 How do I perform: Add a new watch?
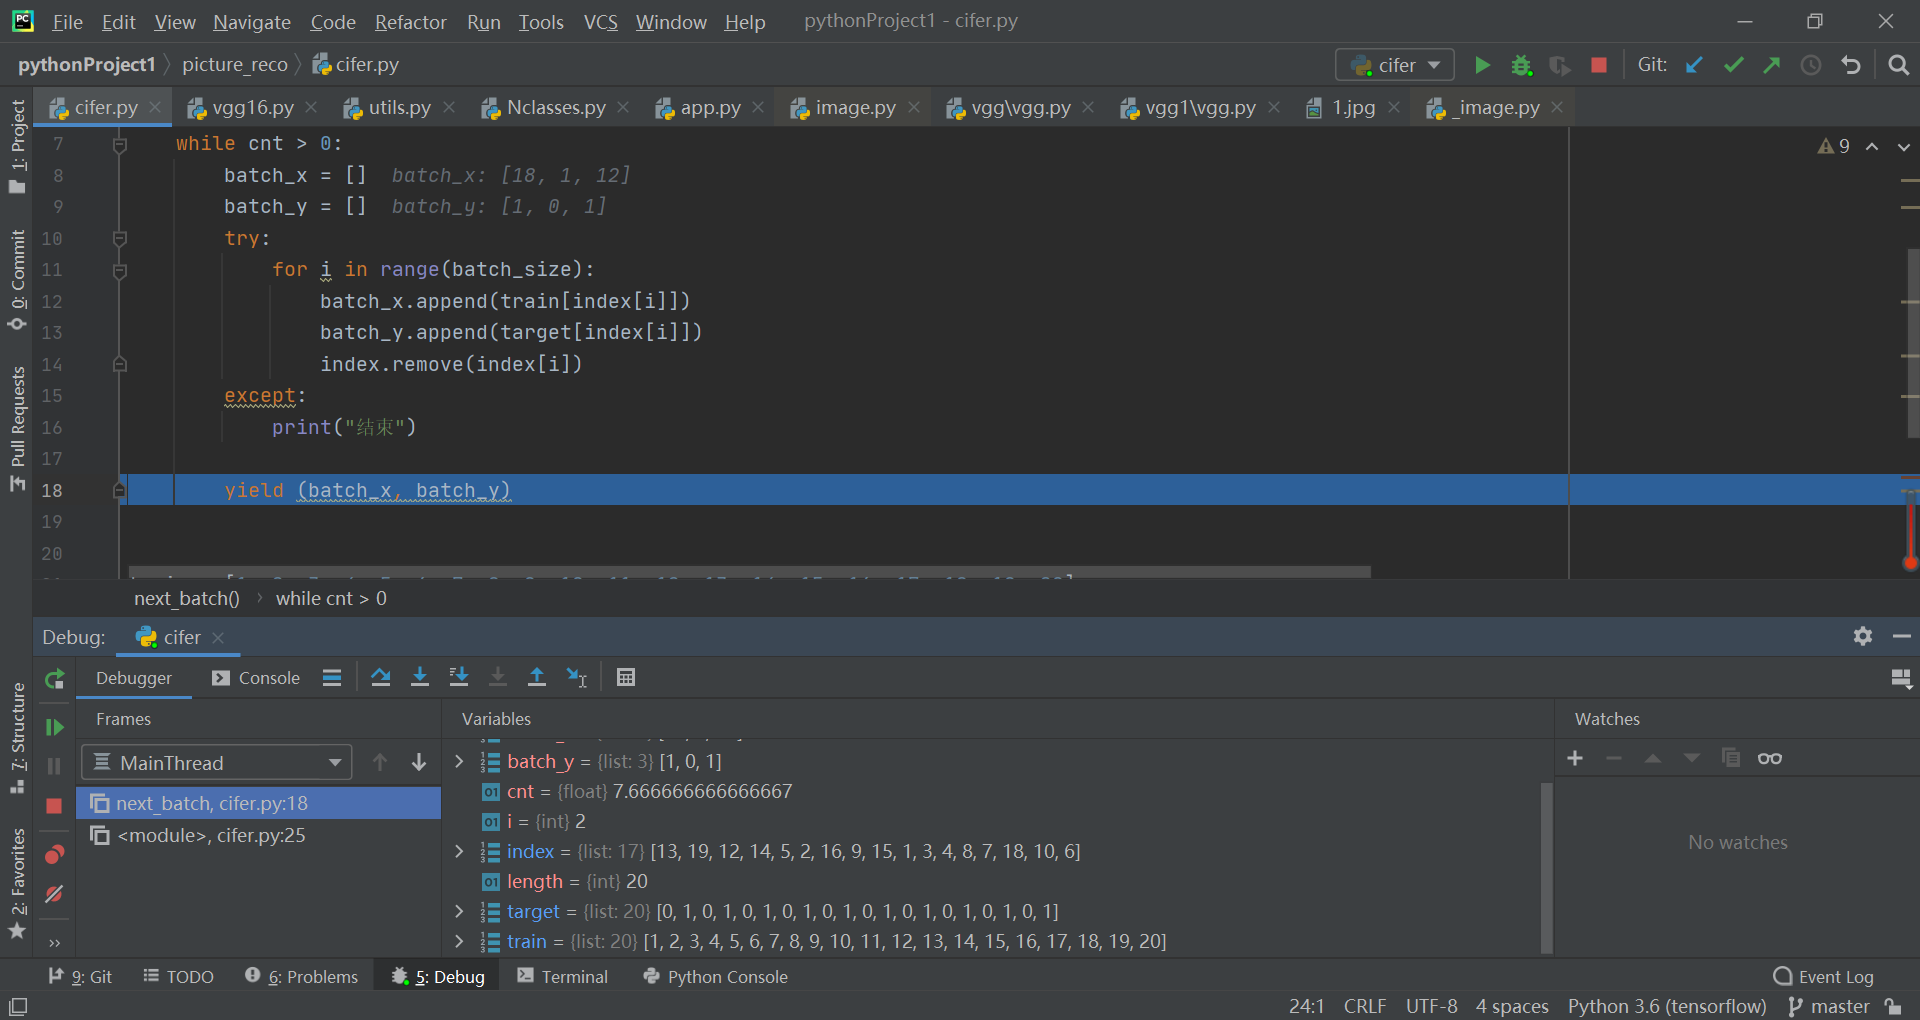click(1575, 758)
